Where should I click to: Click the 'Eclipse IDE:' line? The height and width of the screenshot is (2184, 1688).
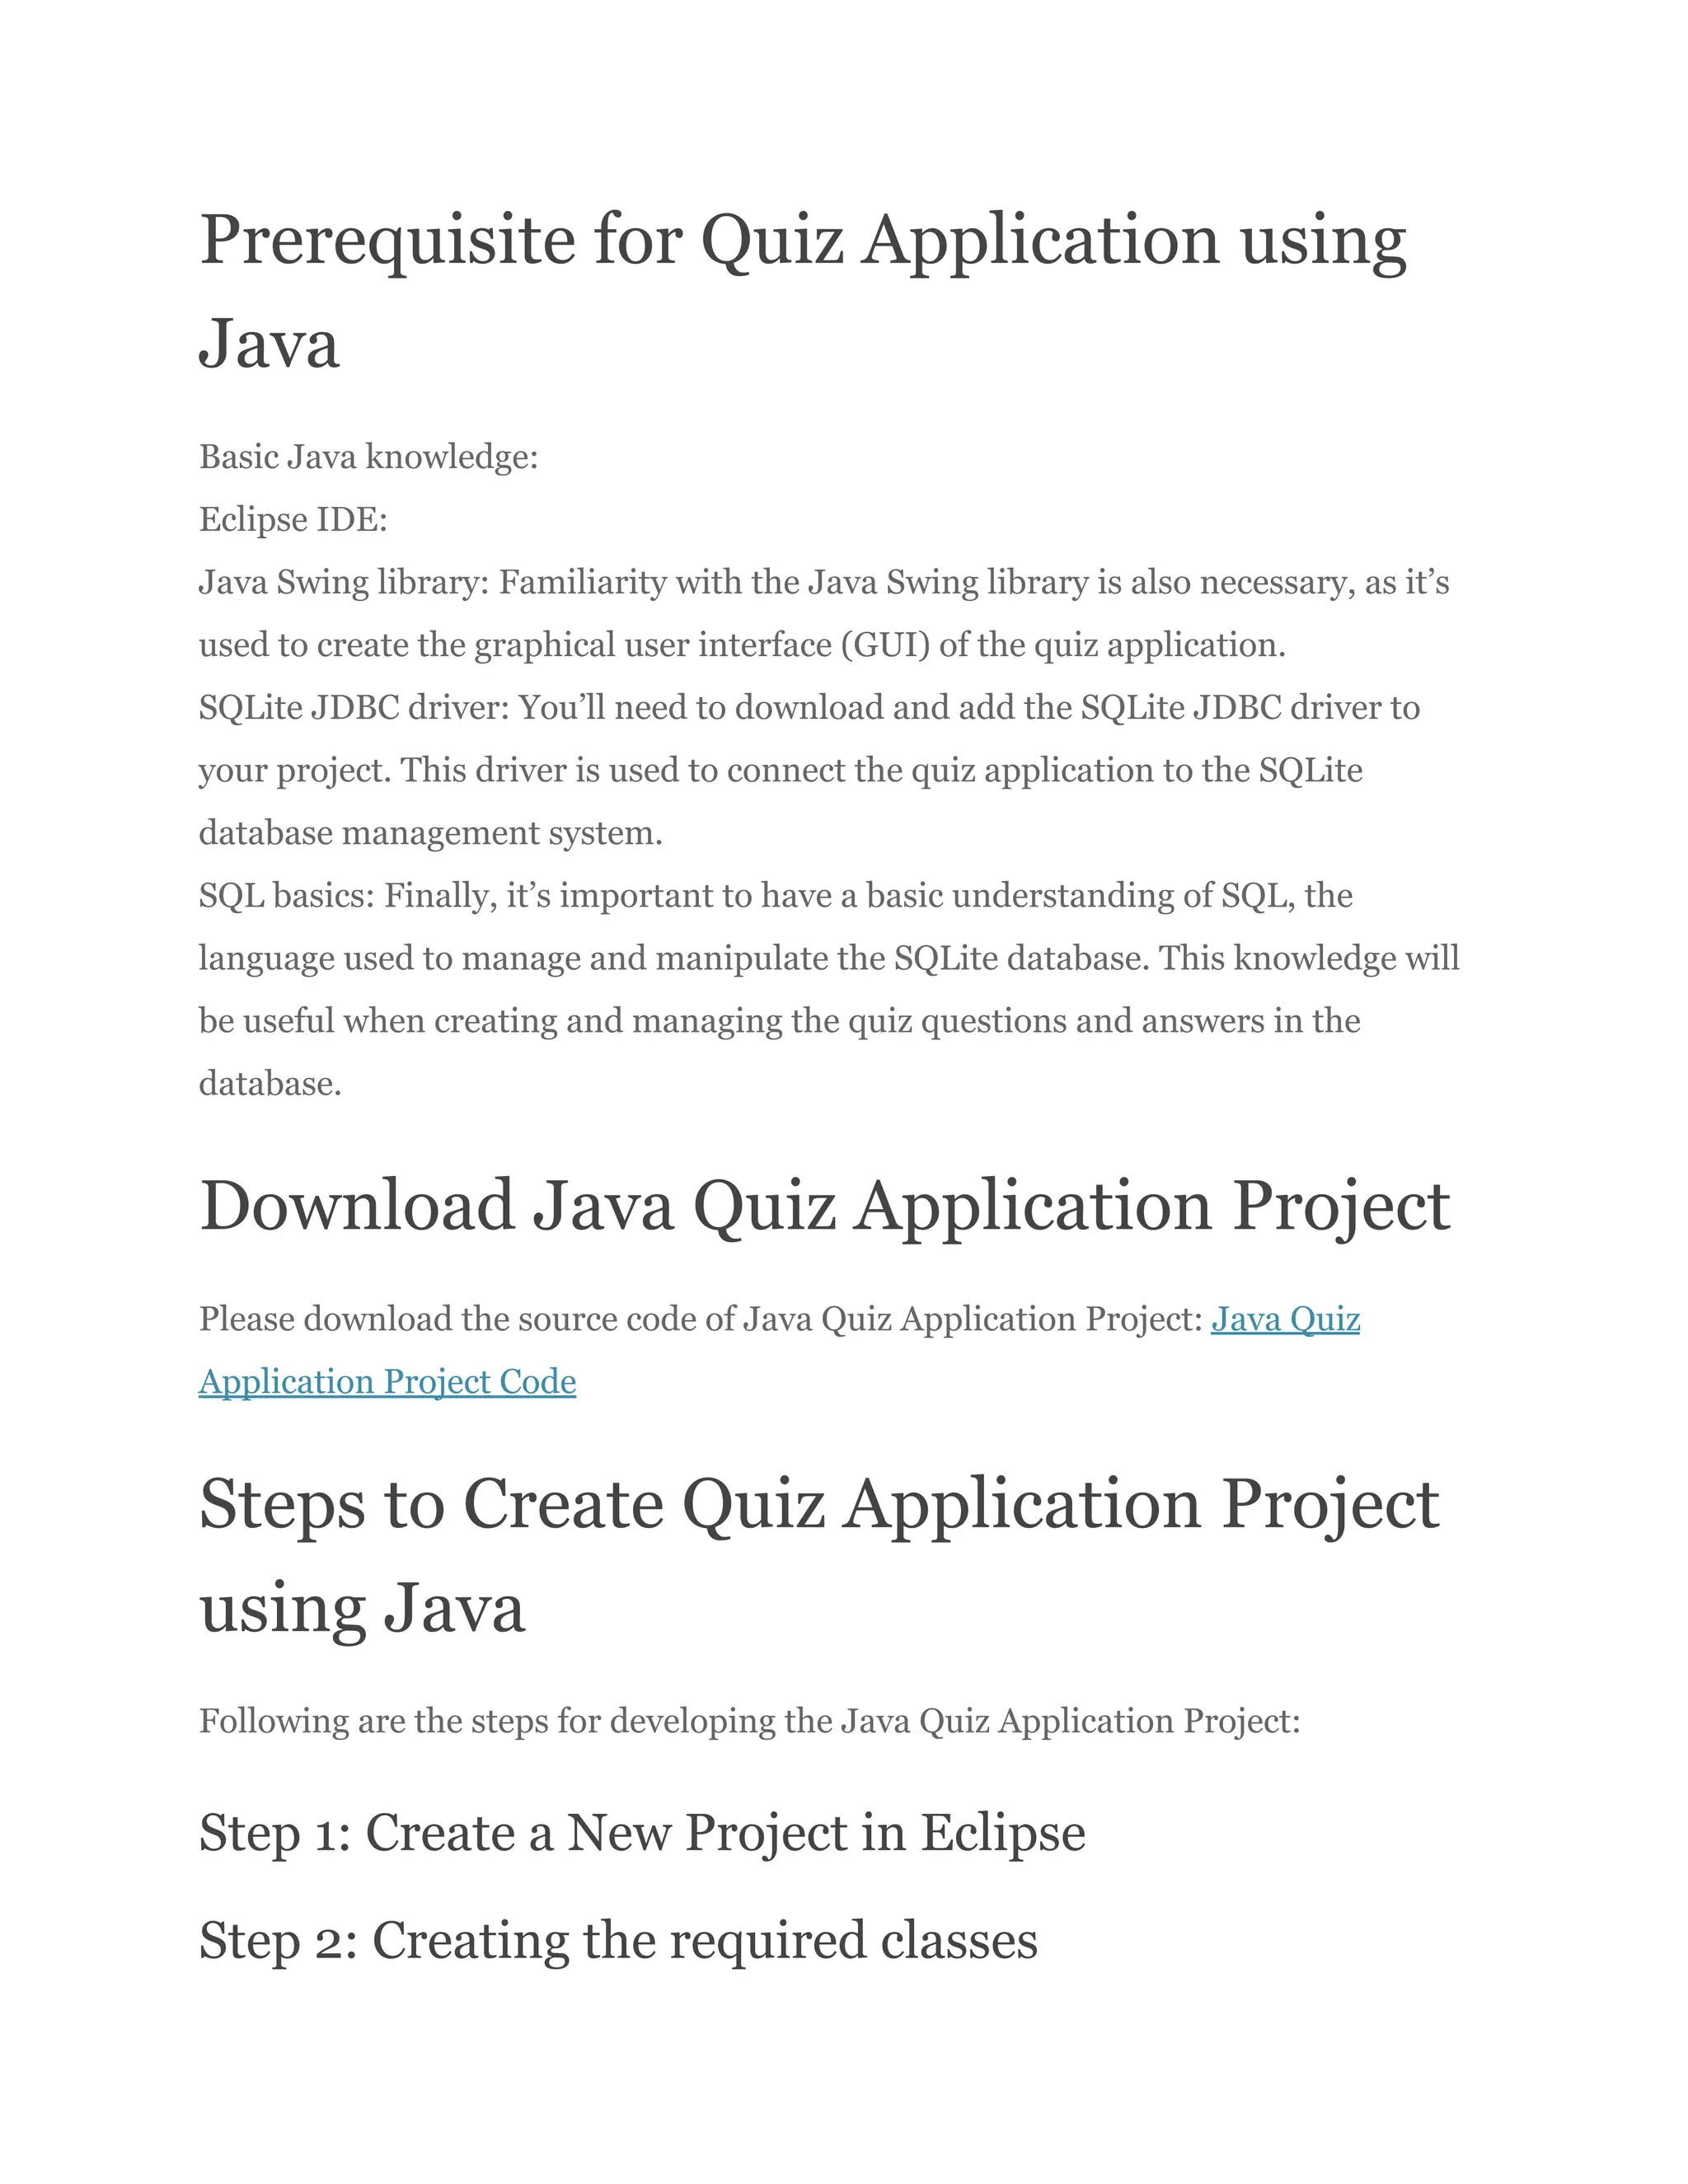(292, 520)
